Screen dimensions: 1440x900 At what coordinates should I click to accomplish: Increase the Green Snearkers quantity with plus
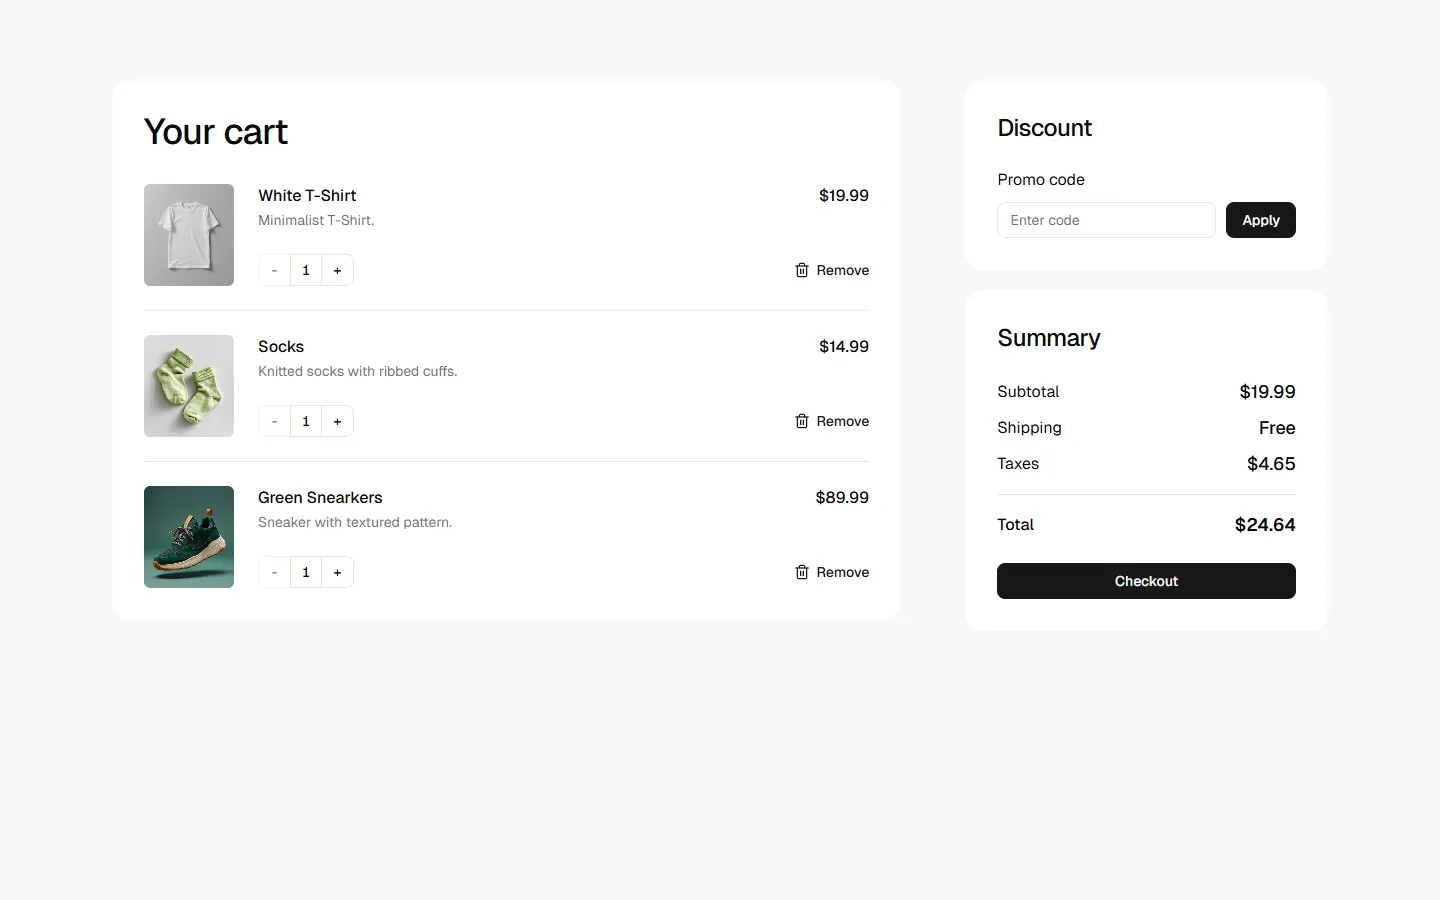pyautogui.click(x=337, y=572)
